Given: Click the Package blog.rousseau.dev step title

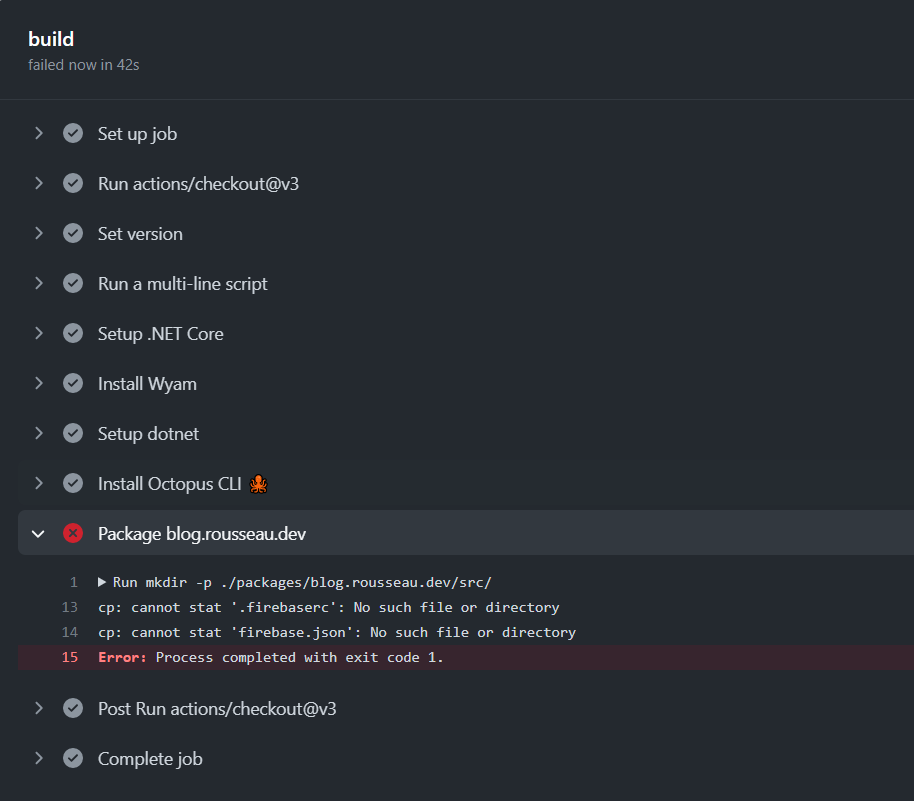Looking at the screenshot, I should click(x=202, y=534).
